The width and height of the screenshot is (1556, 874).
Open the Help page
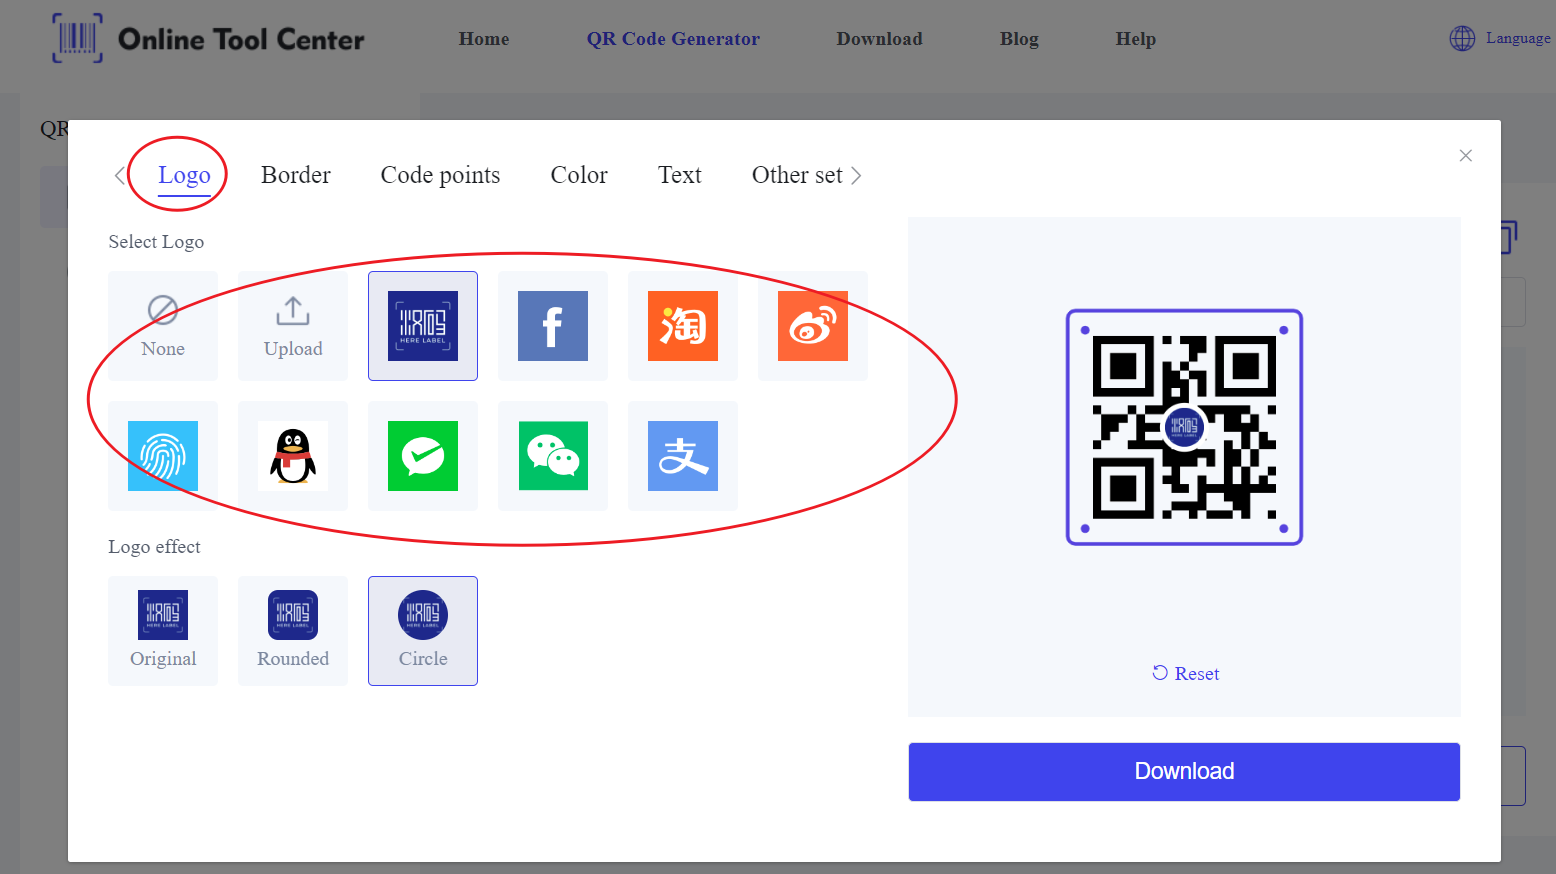tap(1136, 39)
